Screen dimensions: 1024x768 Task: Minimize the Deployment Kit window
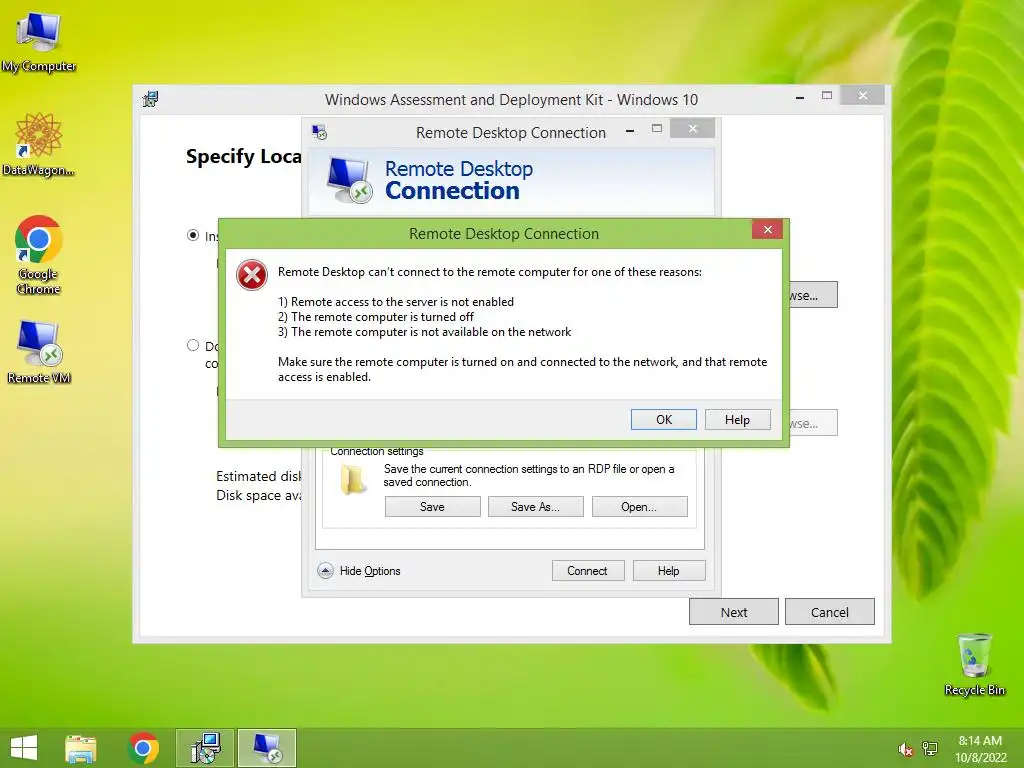[x=800, y=97]
